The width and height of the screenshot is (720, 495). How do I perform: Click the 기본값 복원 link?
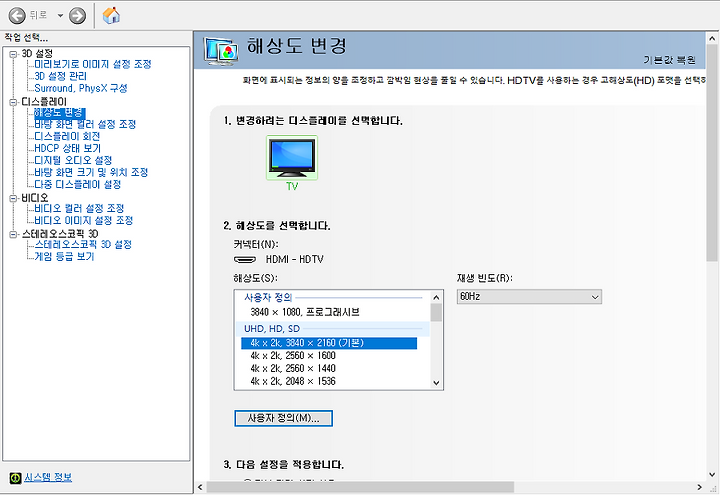click(x=669, y=60)
